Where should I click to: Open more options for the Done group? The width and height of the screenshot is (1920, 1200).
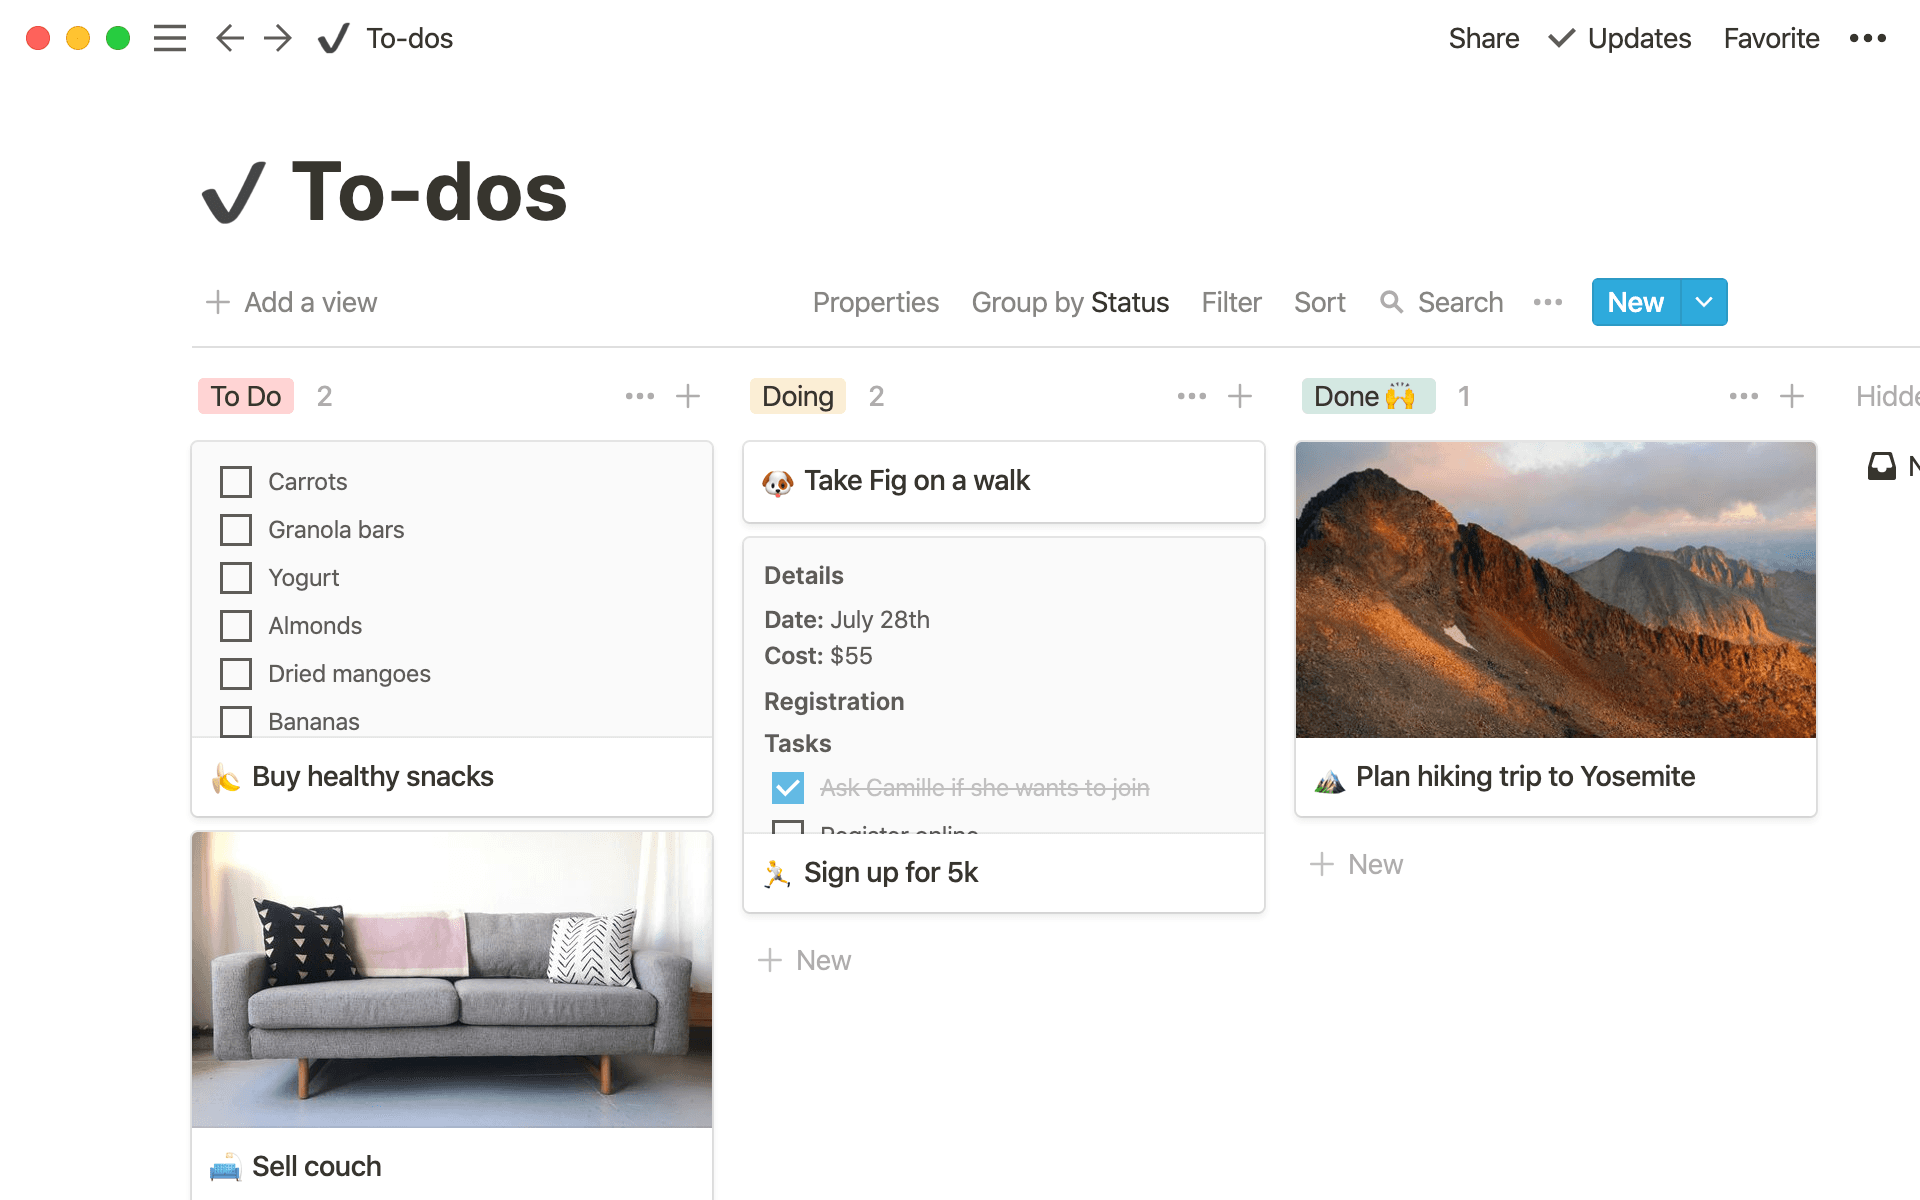1743,396
